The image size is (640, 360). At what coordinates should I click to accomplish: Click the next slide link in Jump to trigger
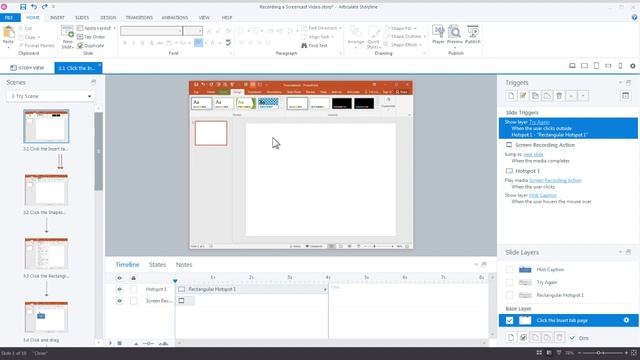(533, 154)
